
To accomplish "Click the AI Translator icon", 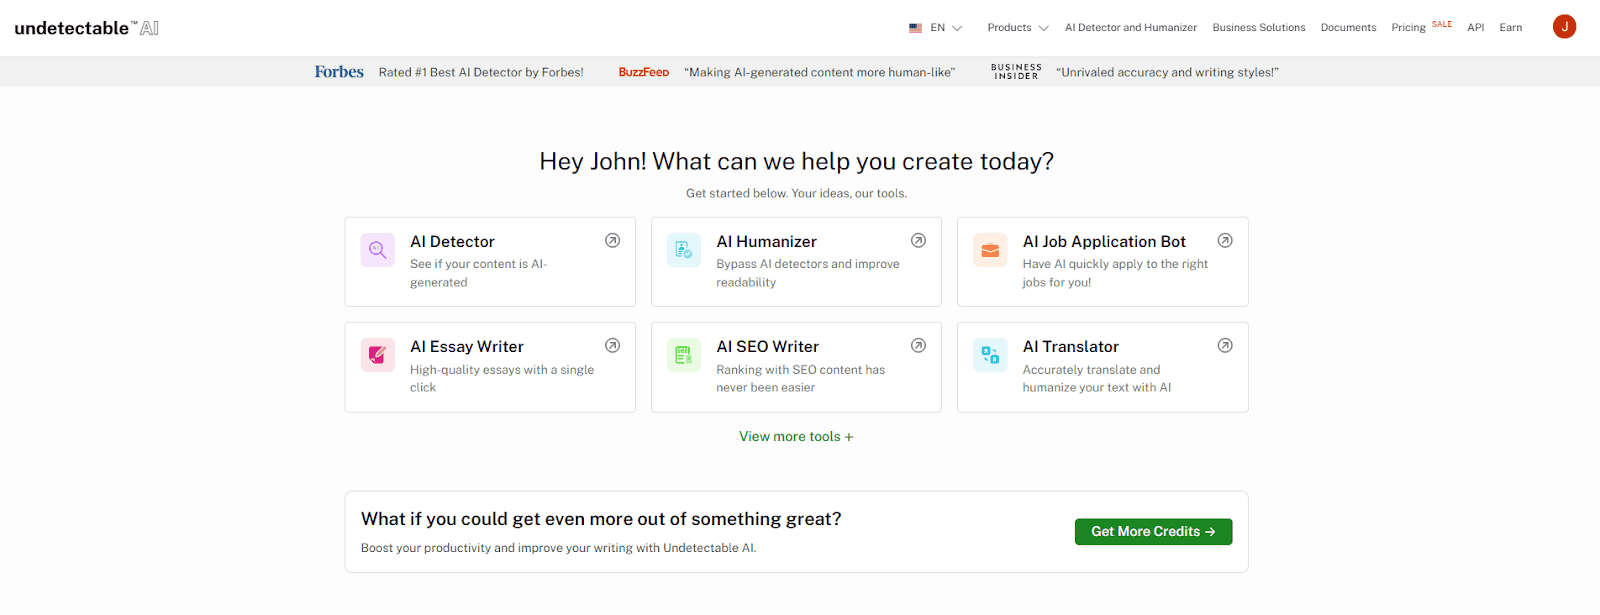I will (x=990, y=355).
